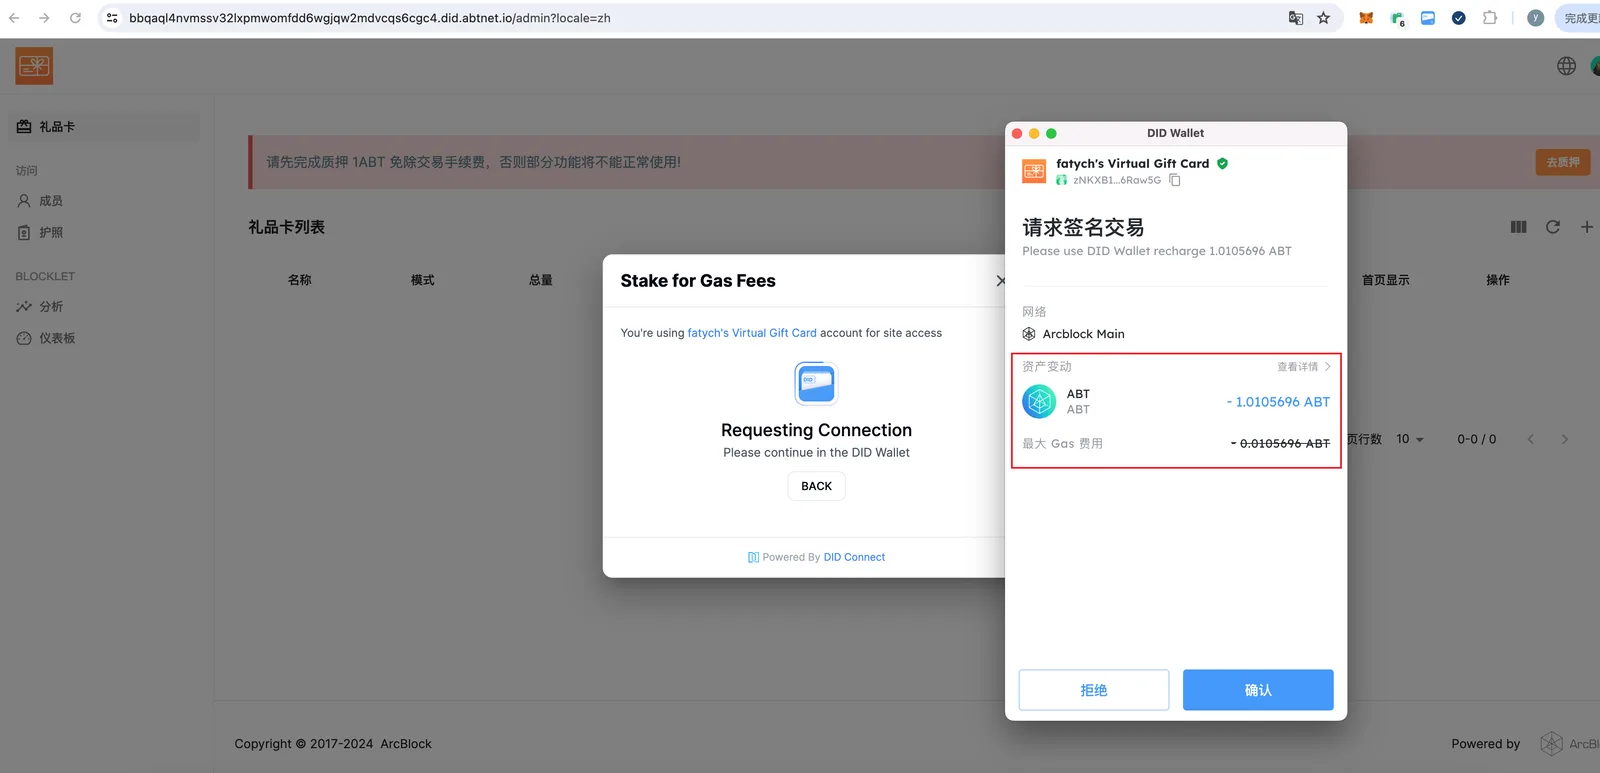Image resolution: width=1600 pixels, height=773 pixels.
Task: Click 确认 to confirm the transaction
Action: click(1258, 690)
